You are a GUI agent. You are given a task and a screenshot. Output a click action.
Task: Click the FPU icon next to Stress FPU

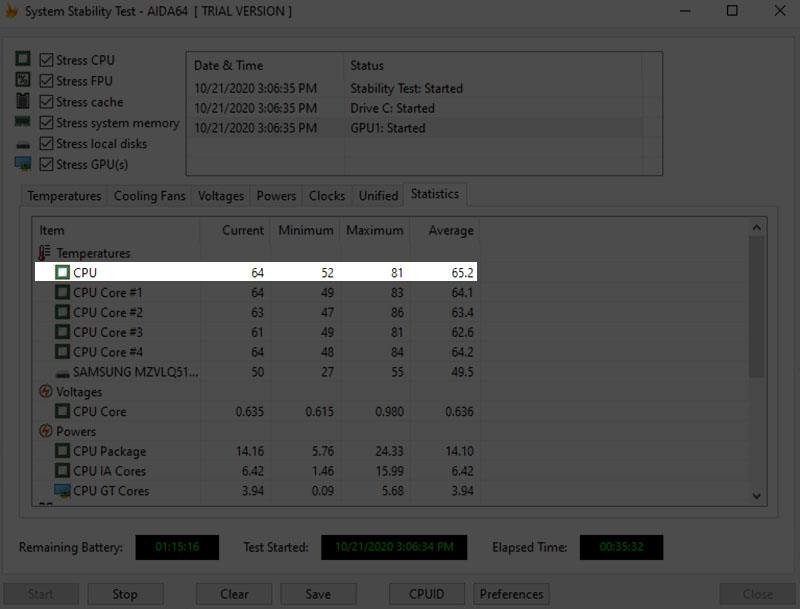24,81
